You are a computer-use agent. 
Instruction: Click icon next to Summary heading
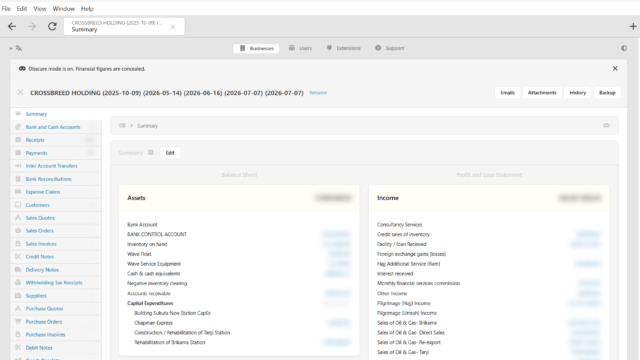click(x=151, y=153)
